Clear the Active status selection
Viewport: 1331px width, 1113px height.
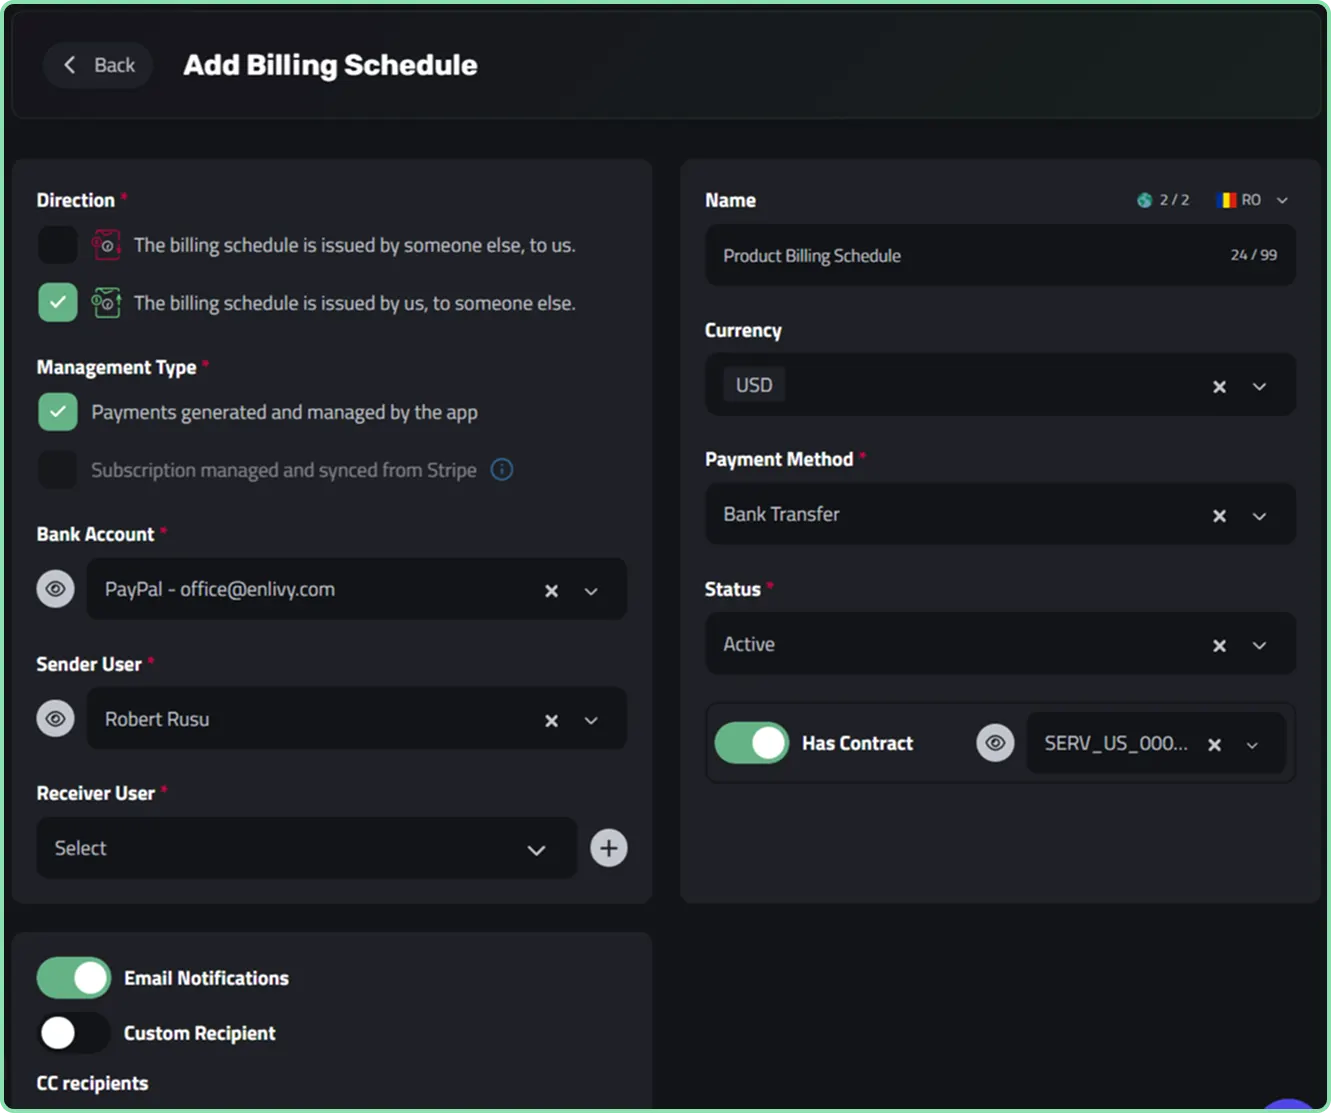[x=1219, y=646]
